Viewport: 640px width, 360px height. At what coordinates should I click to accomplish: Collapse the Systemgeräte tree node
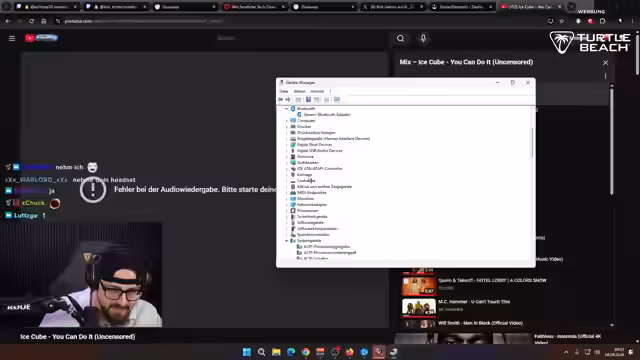(x=287, y=241)
